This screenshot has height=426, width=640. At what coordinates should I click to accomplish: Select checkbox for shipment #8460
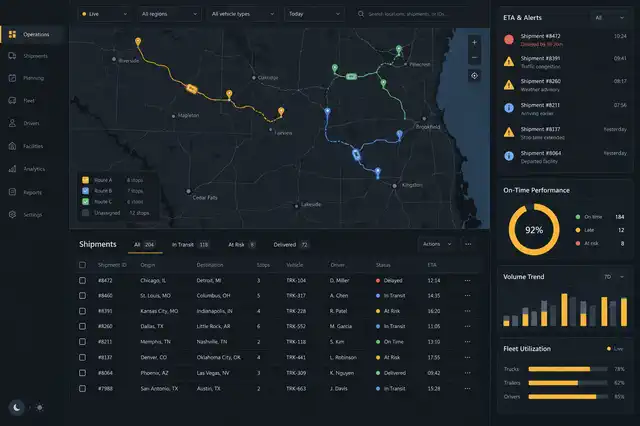[82, 295]
